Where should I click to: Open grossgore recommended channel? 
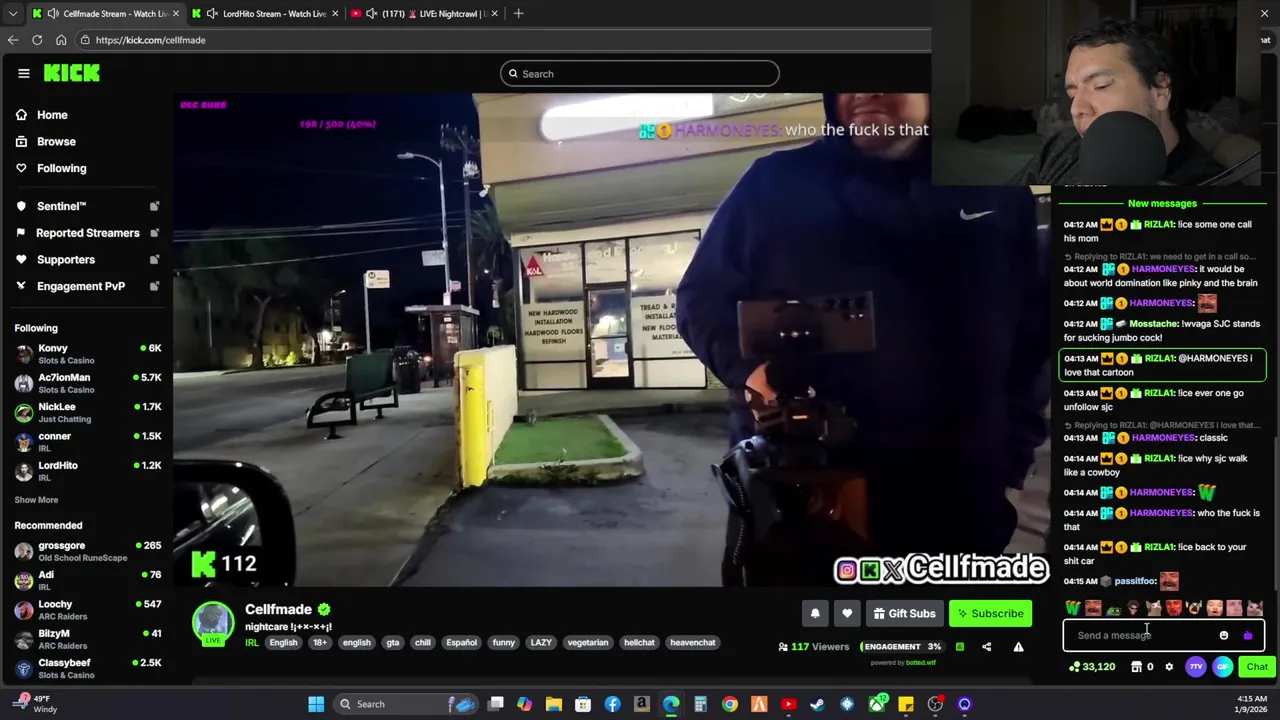click(x=88, y=551)
